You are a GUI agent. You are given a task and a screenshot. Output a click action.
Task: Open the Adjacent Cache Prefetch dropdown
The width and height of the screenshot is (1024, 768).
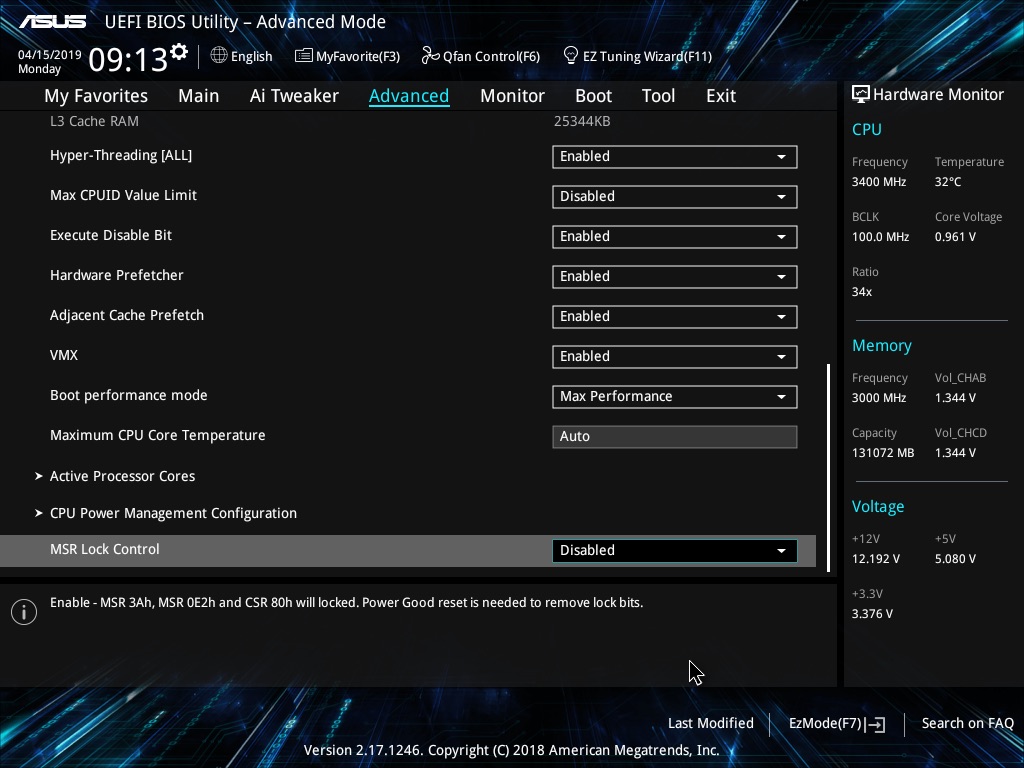pos(675,317)
